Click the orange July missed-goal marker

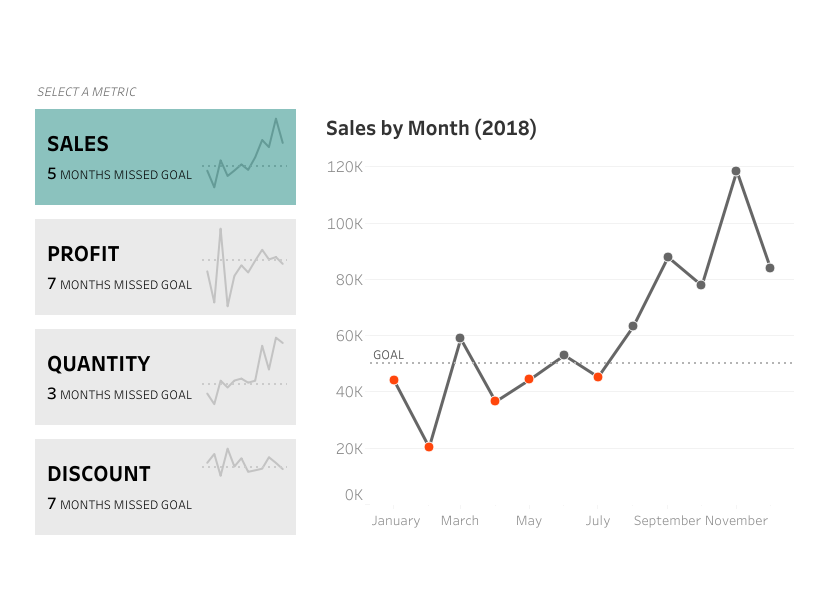(x=598, y=376)
